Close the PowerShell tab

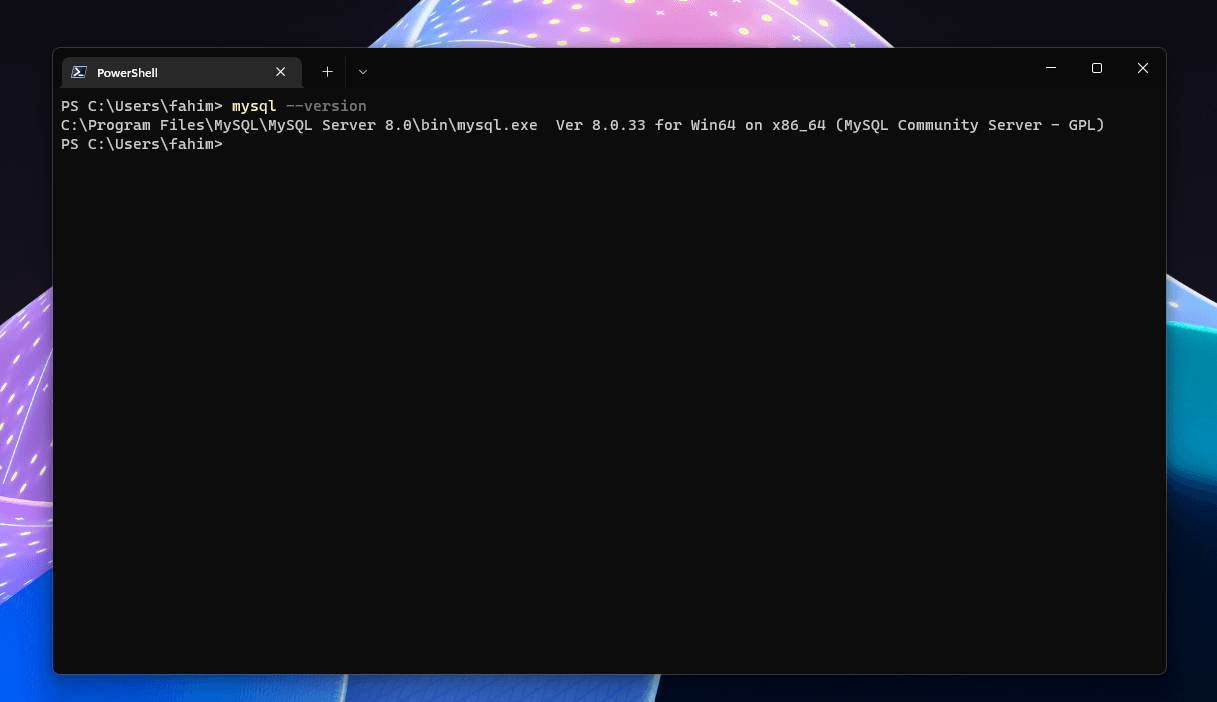281,72
